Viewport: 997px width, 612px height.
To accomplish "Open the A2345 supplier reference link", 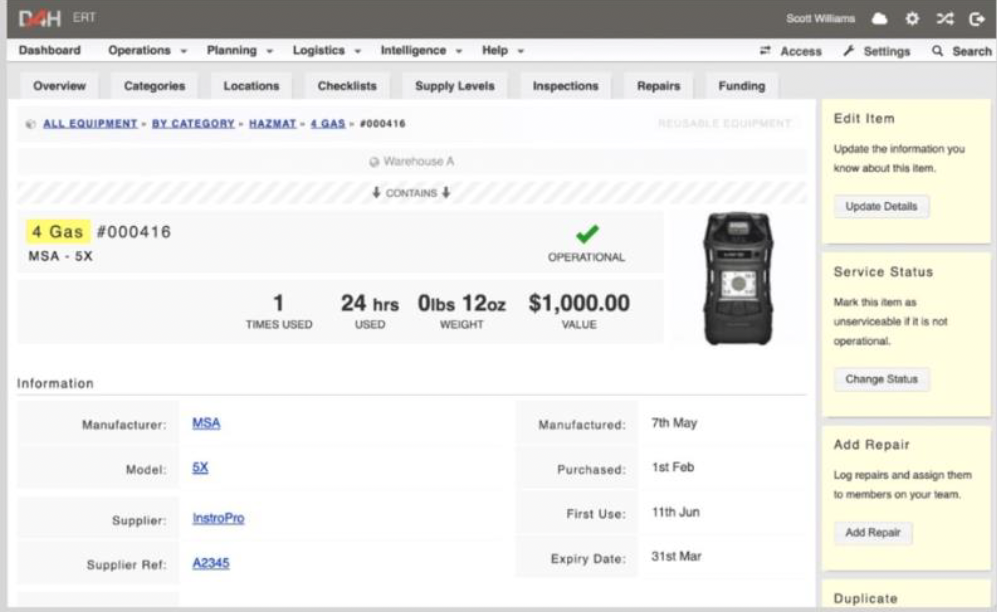I will [x=210, y=563].
